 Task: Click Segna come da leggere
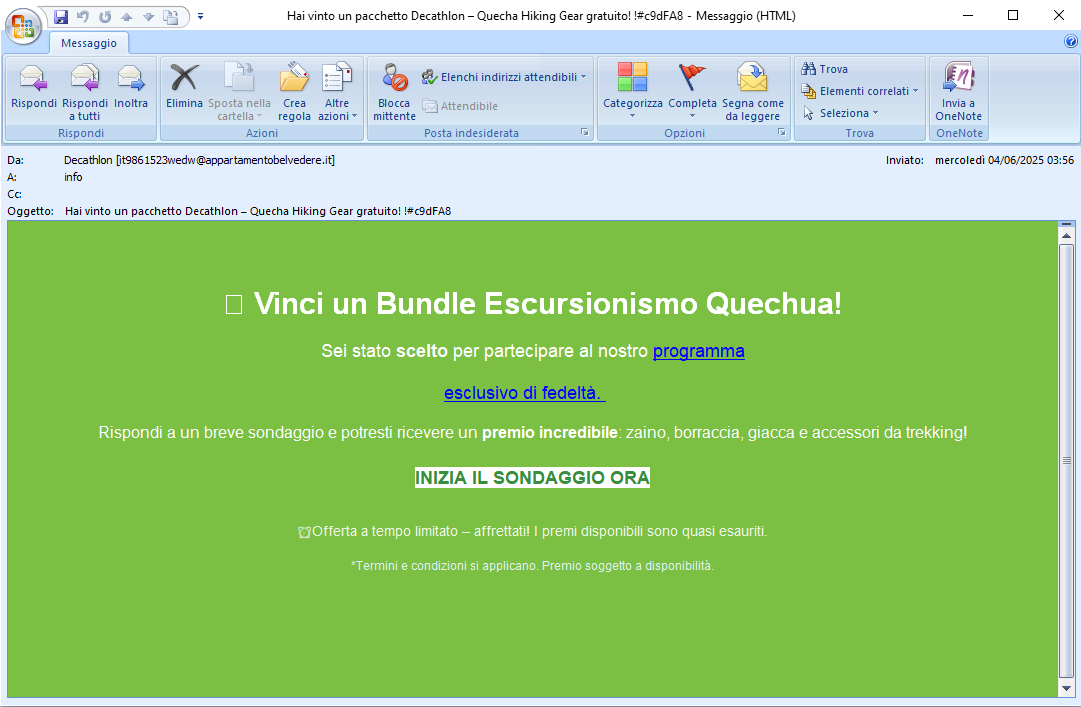753,92
